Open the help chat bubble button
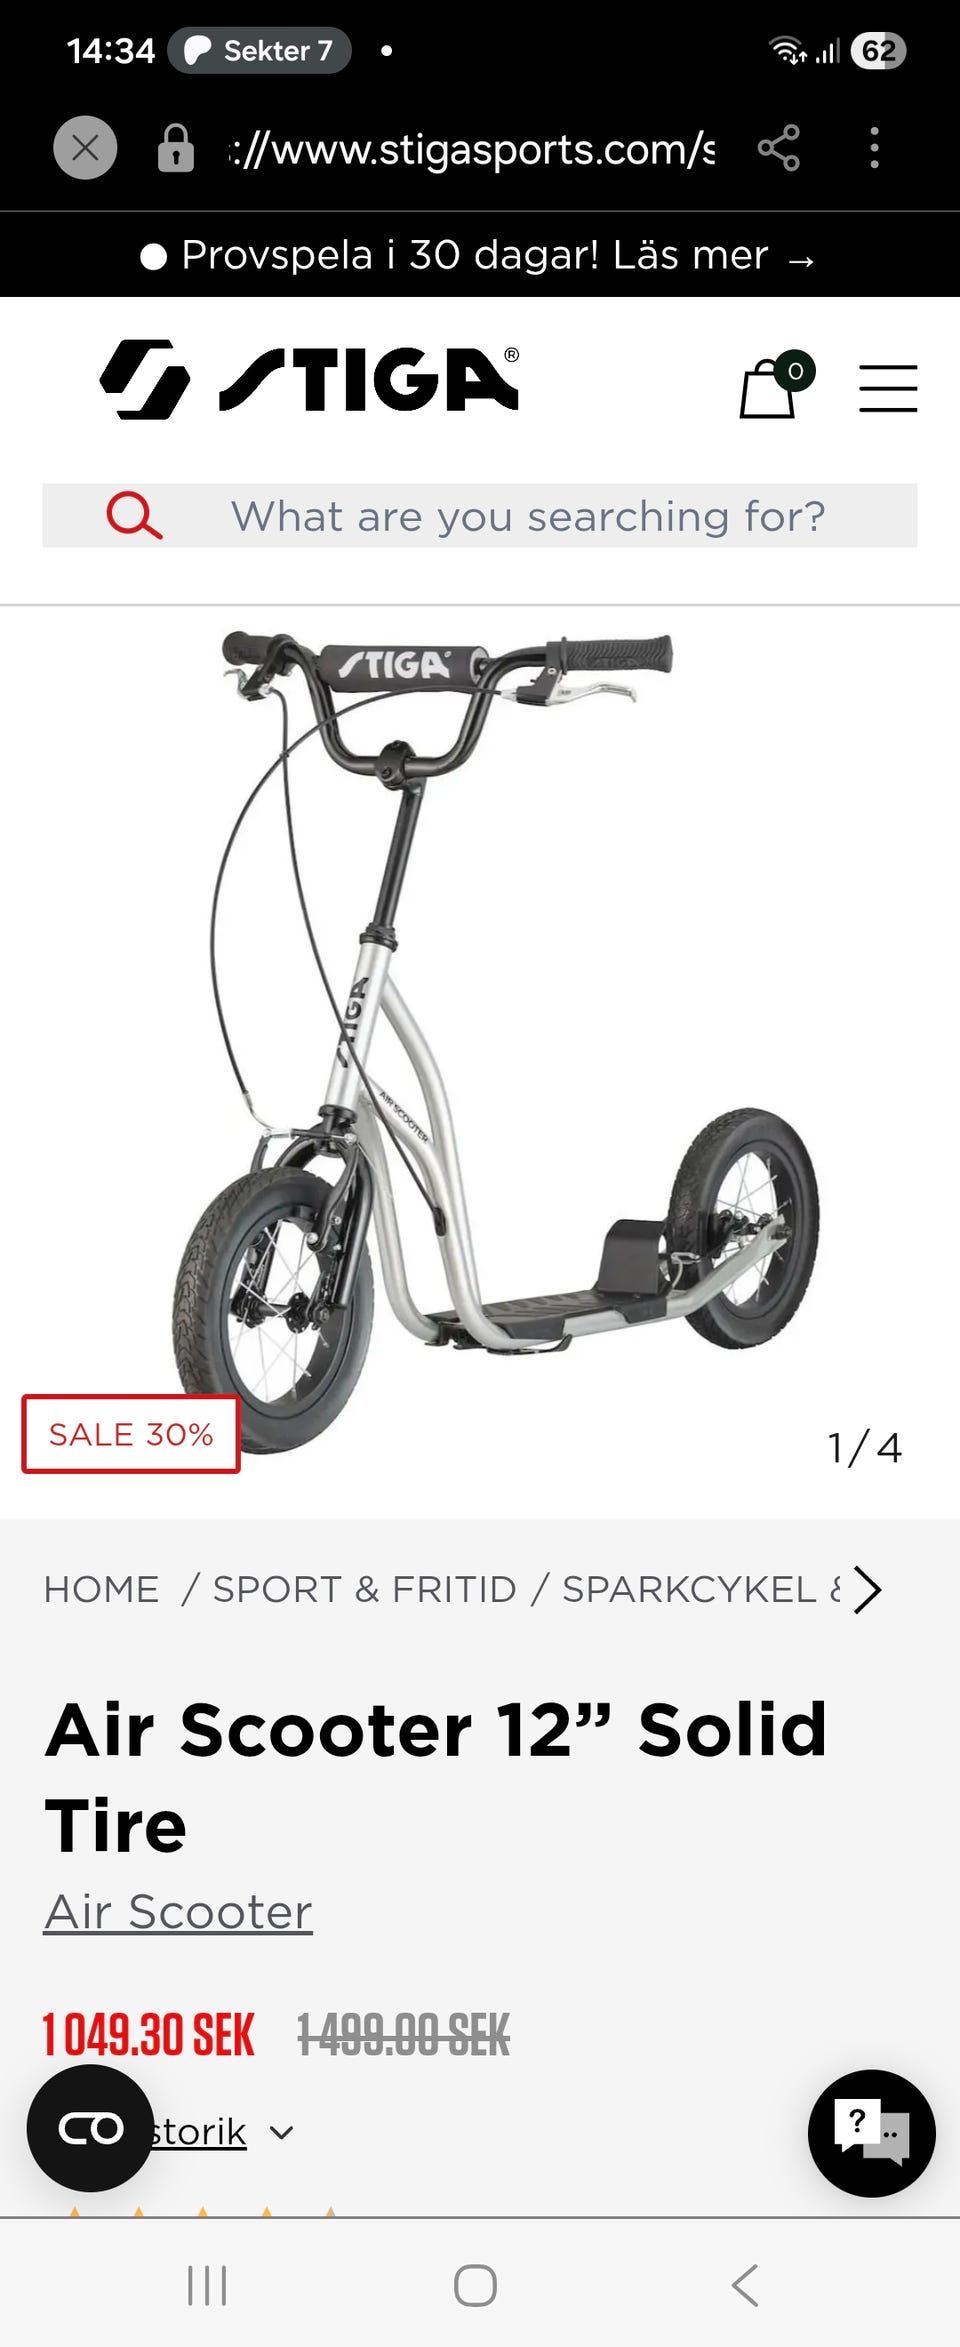Screen dimensions: 960x2347 (x=871, y=2133)
